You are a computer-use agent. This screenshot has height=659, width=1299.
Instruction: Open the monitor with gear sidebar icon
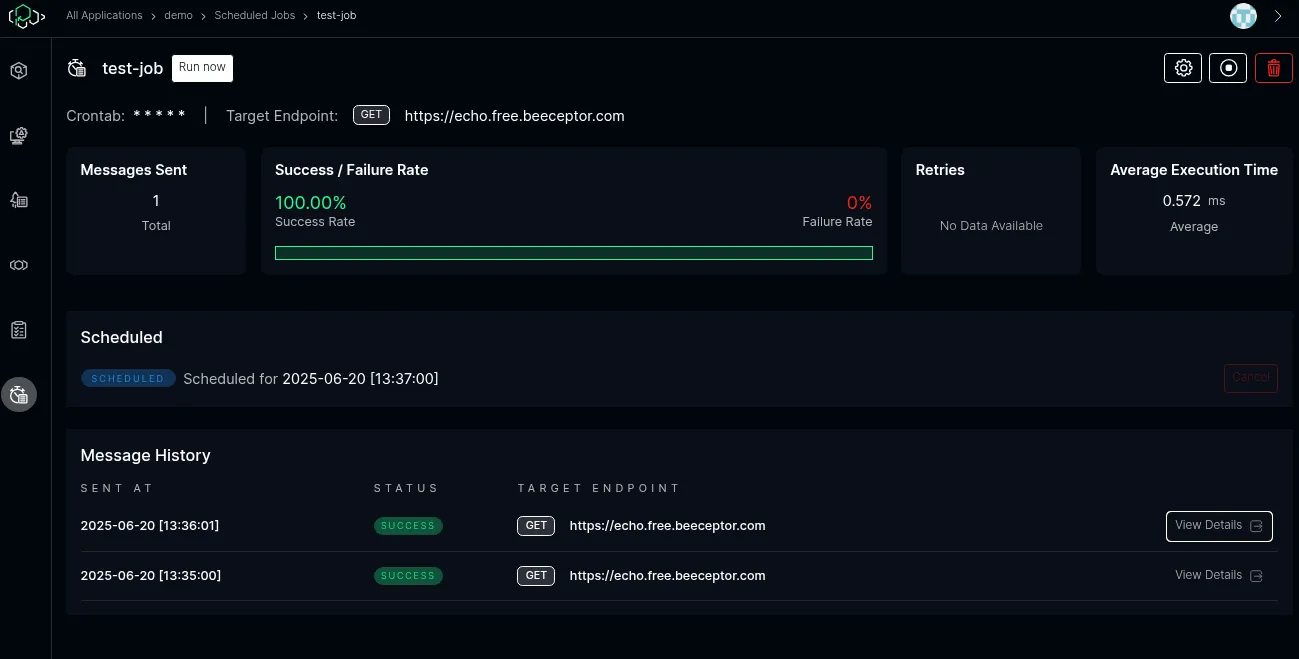tap(18, 136)
